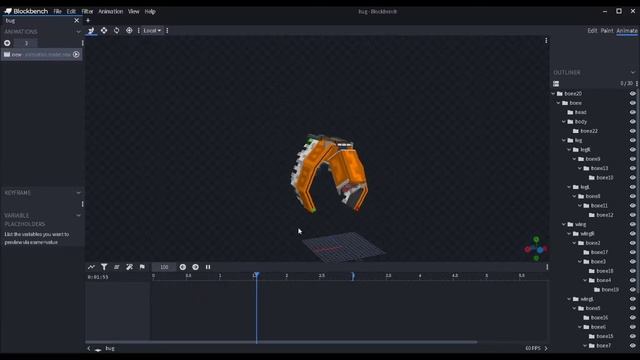Click the timeline speed field showing 100
The width and height of the screenshot is (640, 360).
(x=164, y=267)
